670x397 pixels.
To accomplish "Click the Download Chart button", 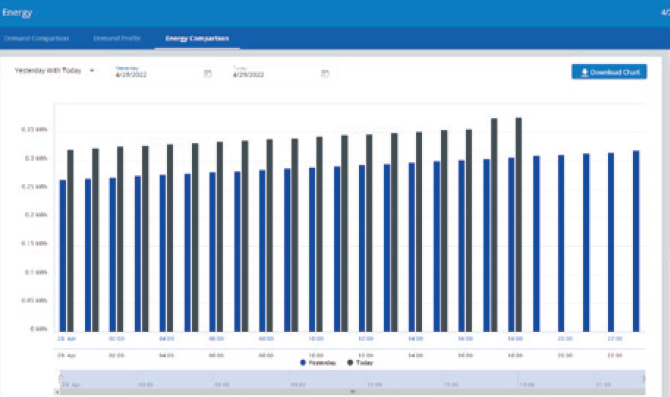I will (x=609, y=72).
